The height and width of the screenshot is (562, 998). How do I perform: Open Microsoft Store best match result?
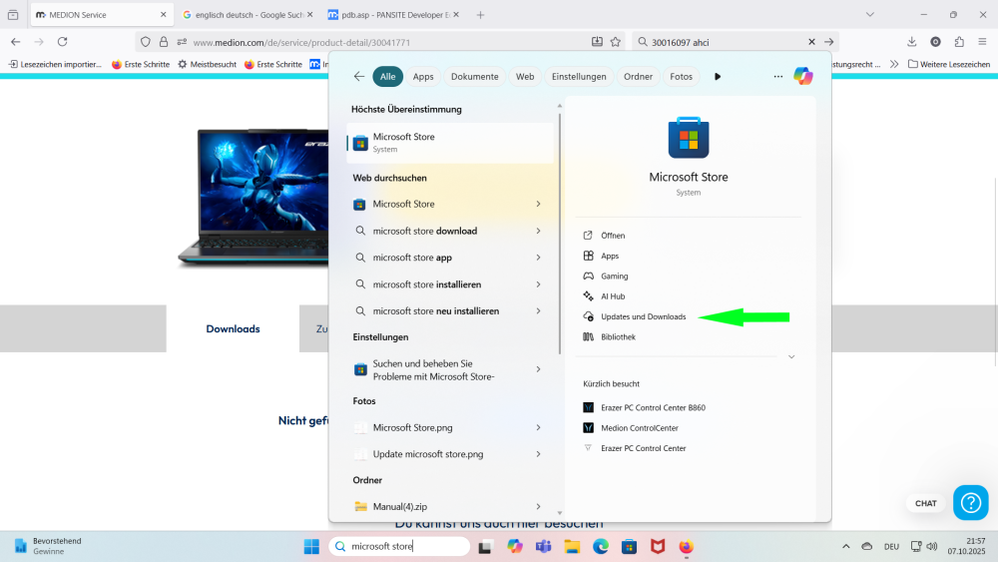(x=451, y=143)
